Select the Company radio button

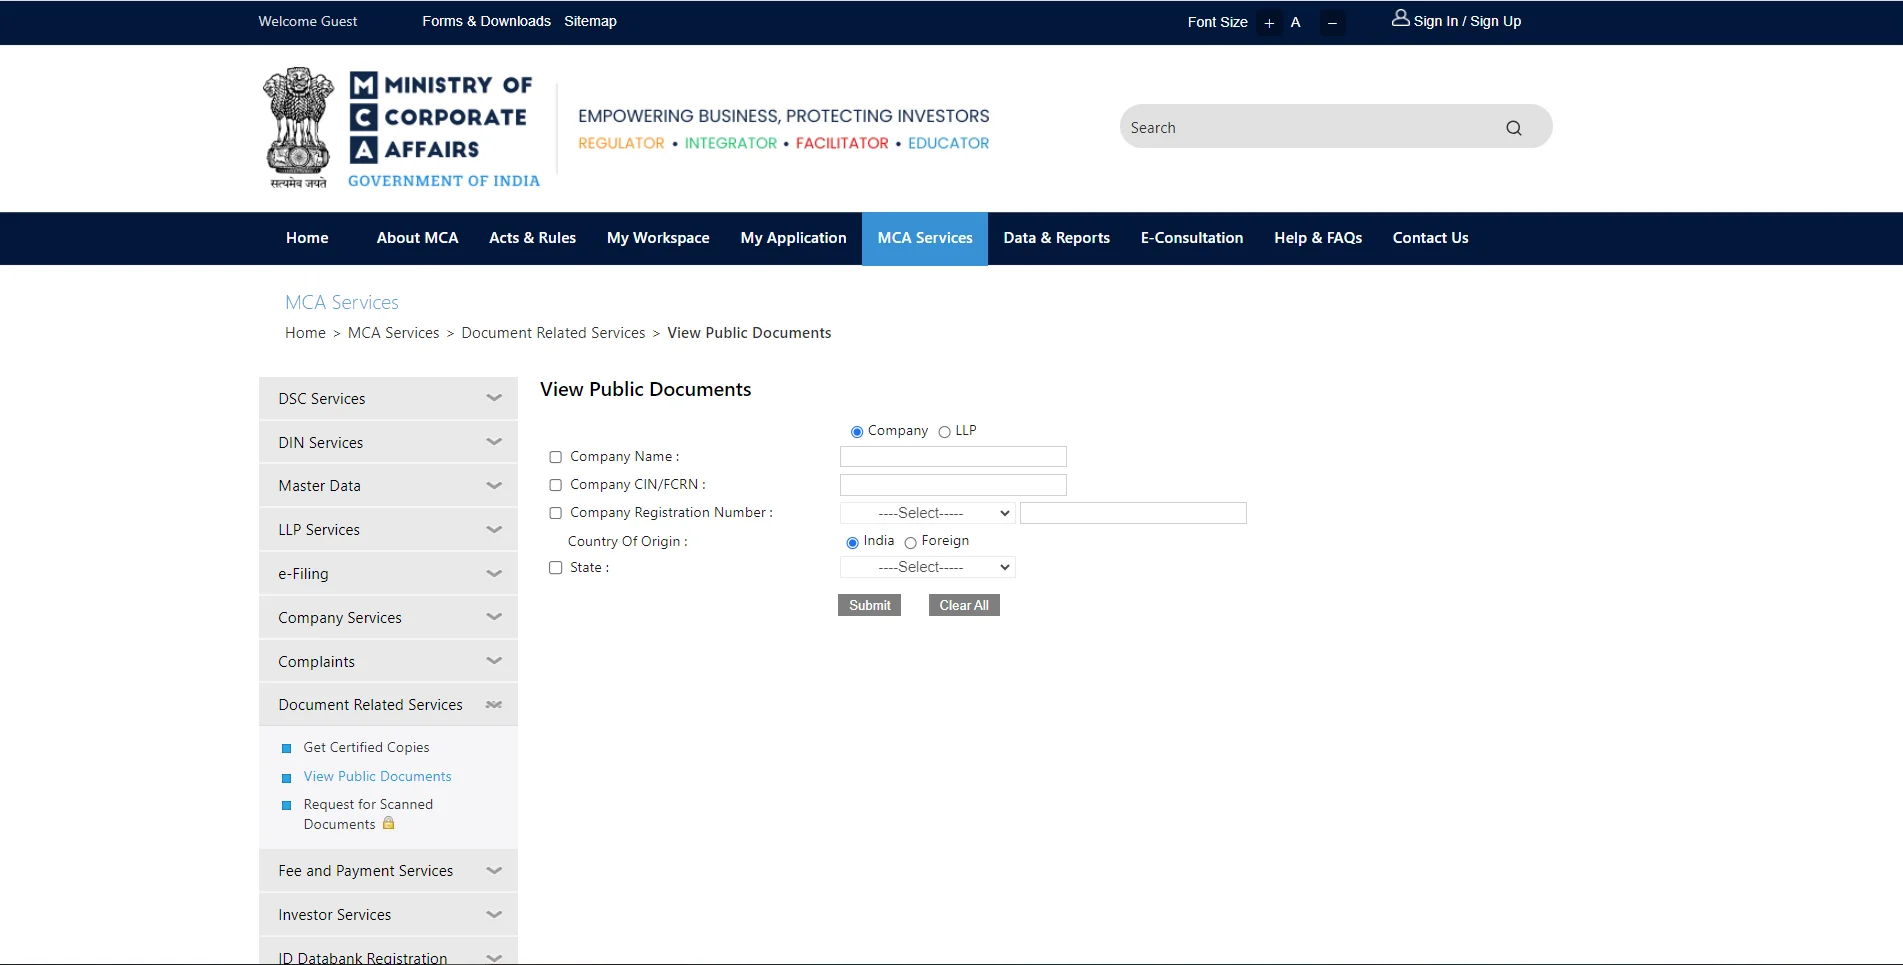point(857,432)
